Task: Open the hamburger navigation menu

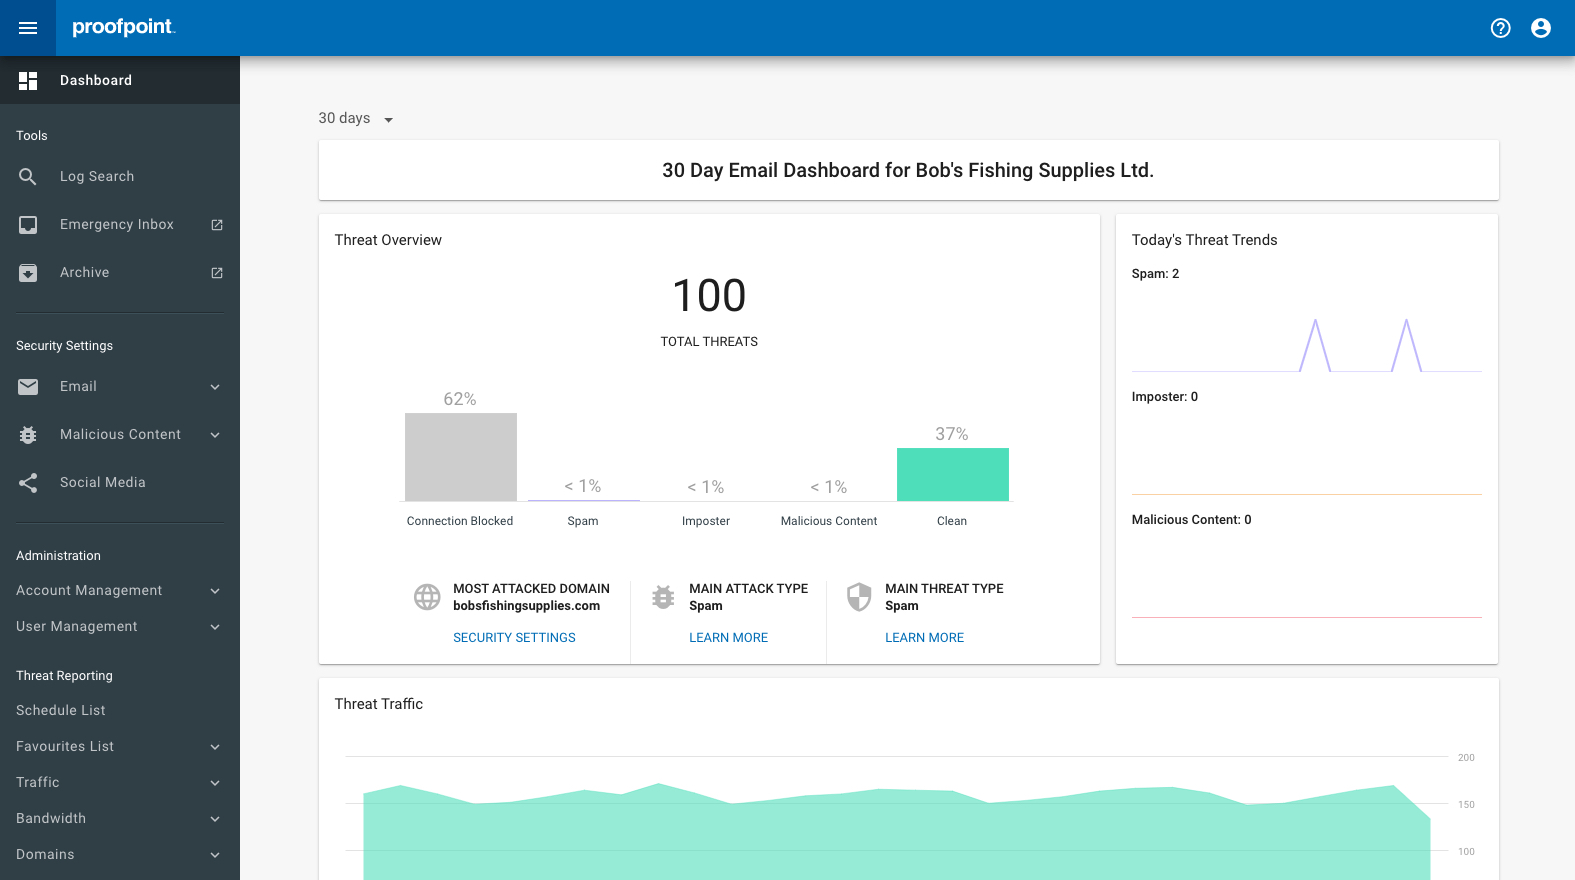Action: point(28,28)
